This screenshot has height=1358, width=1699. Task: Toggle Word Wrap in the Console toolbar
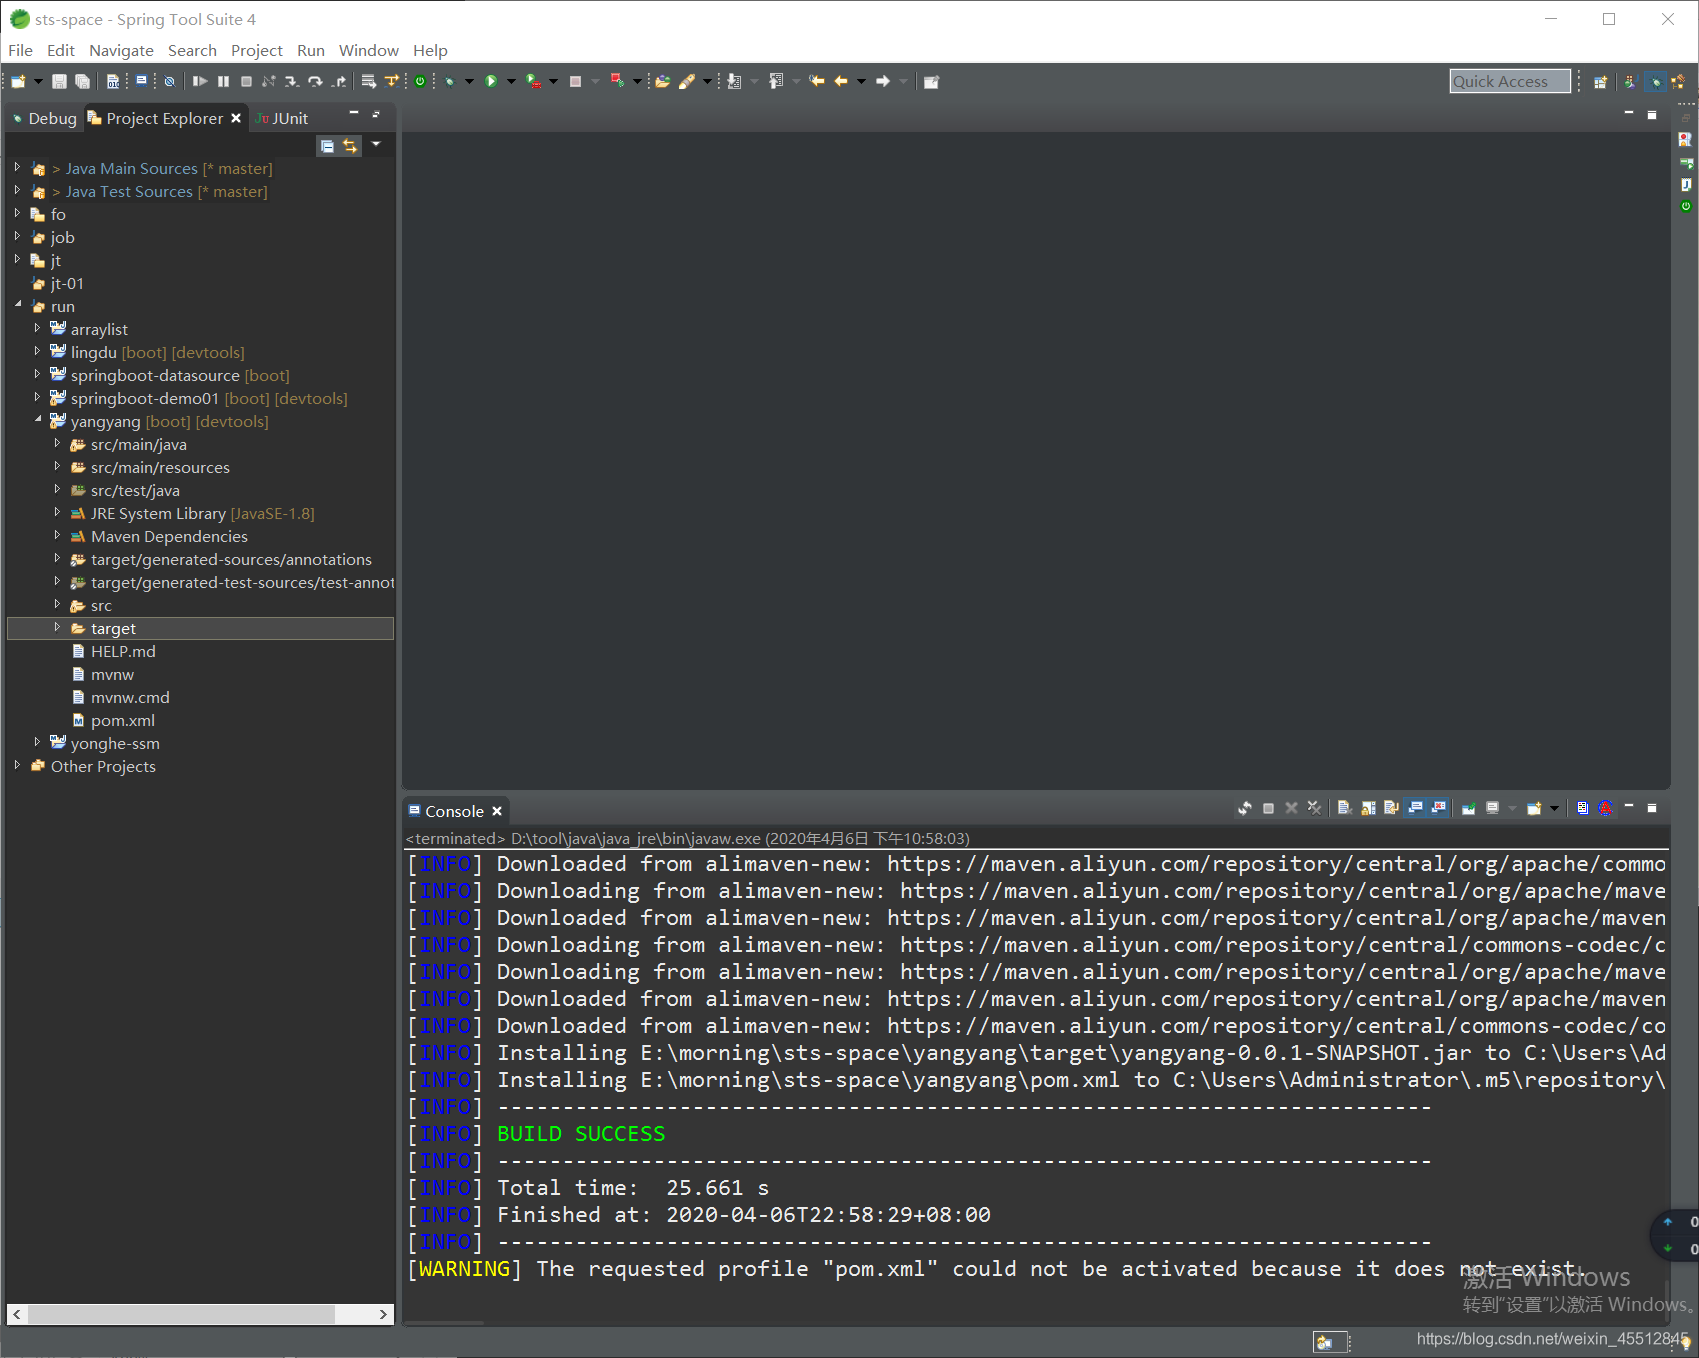click(x=1391, y=808)
